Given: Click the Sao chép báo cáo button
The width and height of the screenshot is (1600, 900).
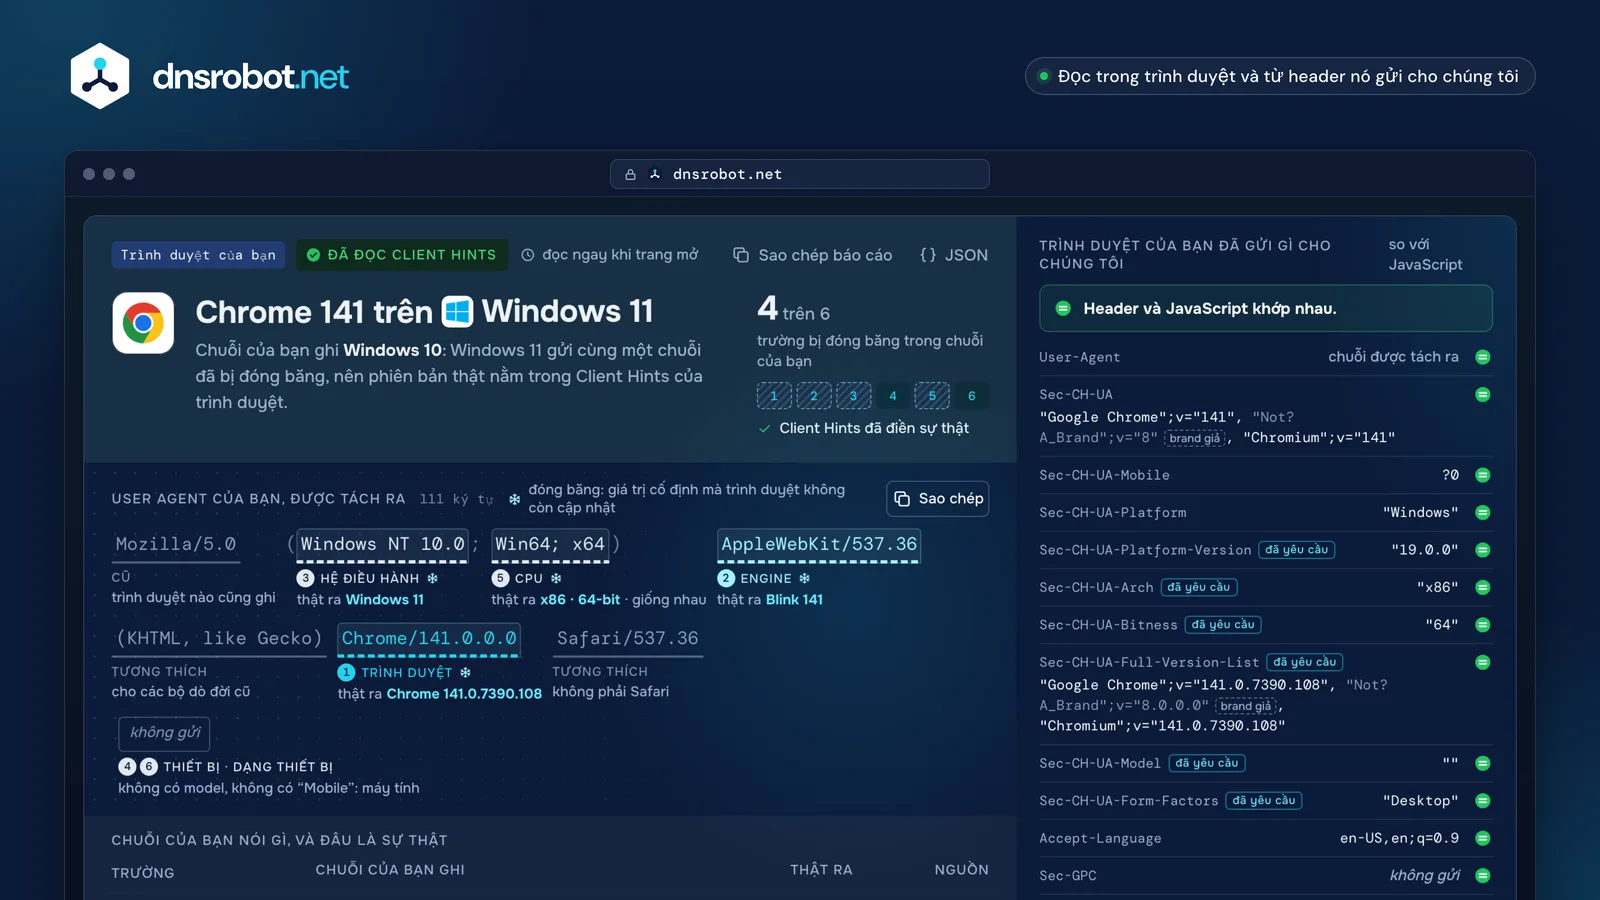Looking at the screenshot, I should [812, 255].
